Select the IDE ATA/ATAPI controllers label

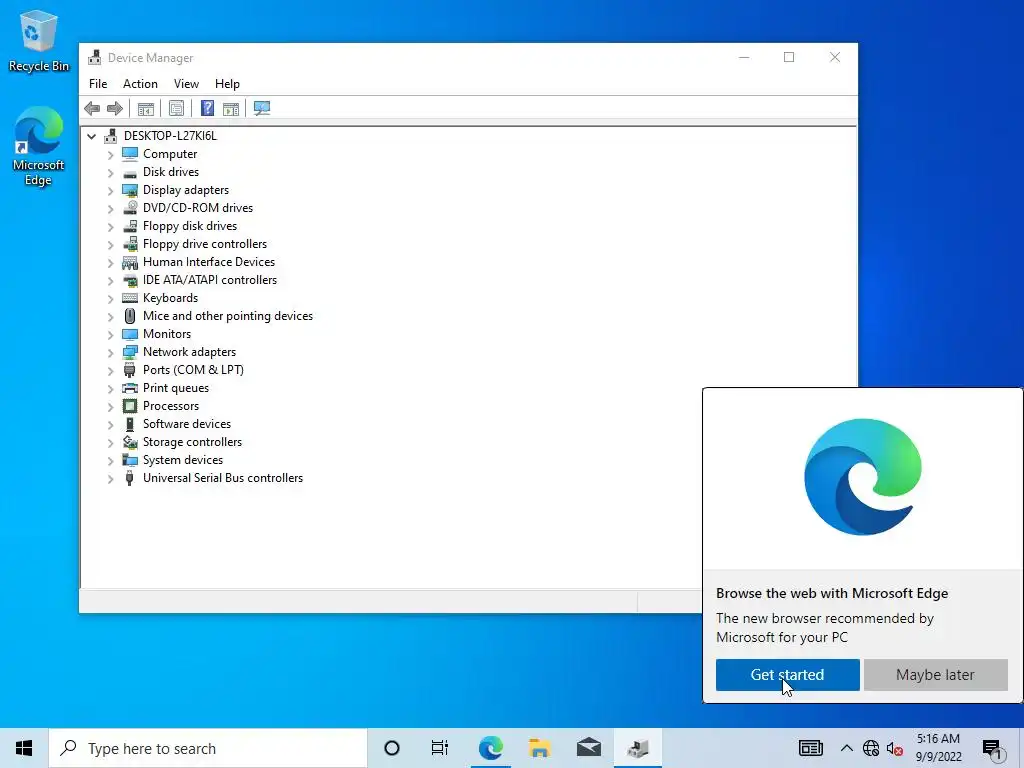pos(210,280)
